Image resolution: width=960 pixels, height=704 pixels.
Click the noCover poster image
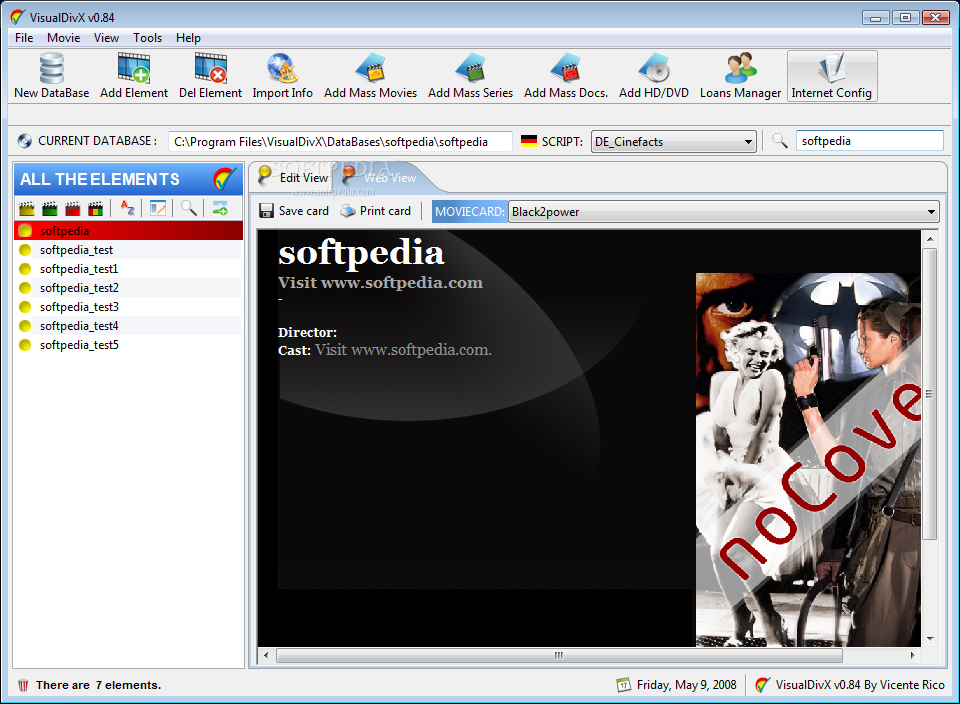(808, 459)
